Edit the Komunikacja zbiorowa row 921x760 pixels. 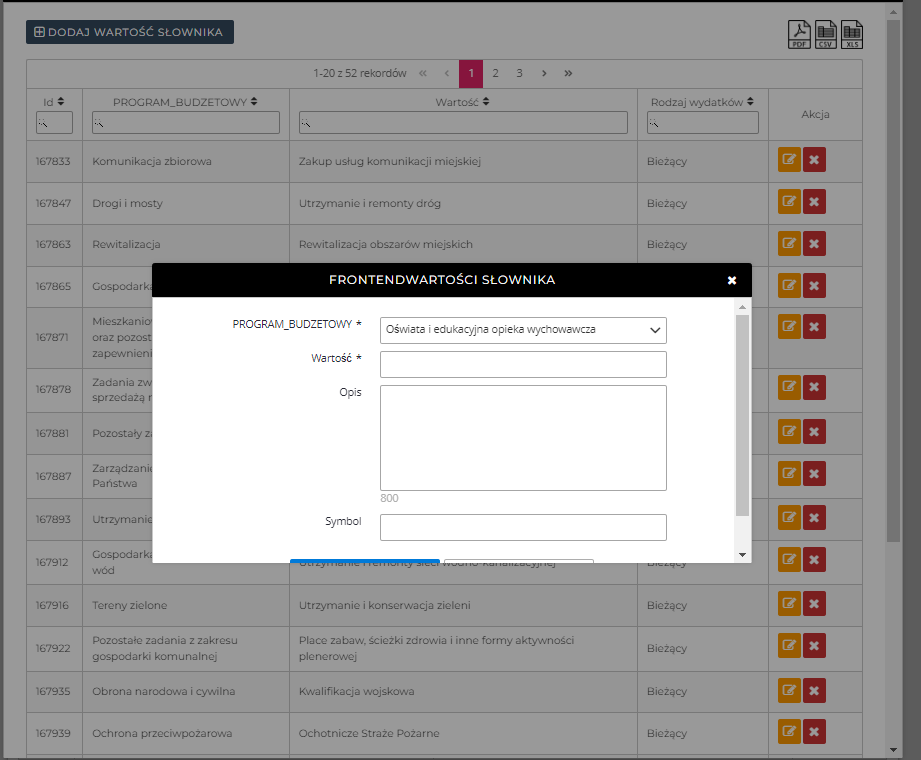pos(789,161)
